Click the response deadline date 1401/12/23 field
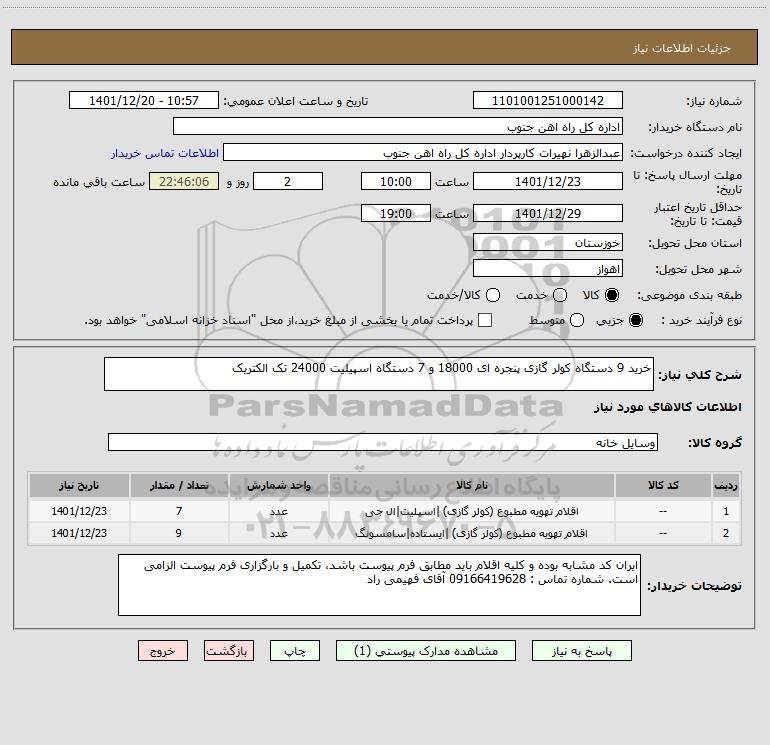The height and width of the screenshot is (745, 770). (x=548, y=181)
